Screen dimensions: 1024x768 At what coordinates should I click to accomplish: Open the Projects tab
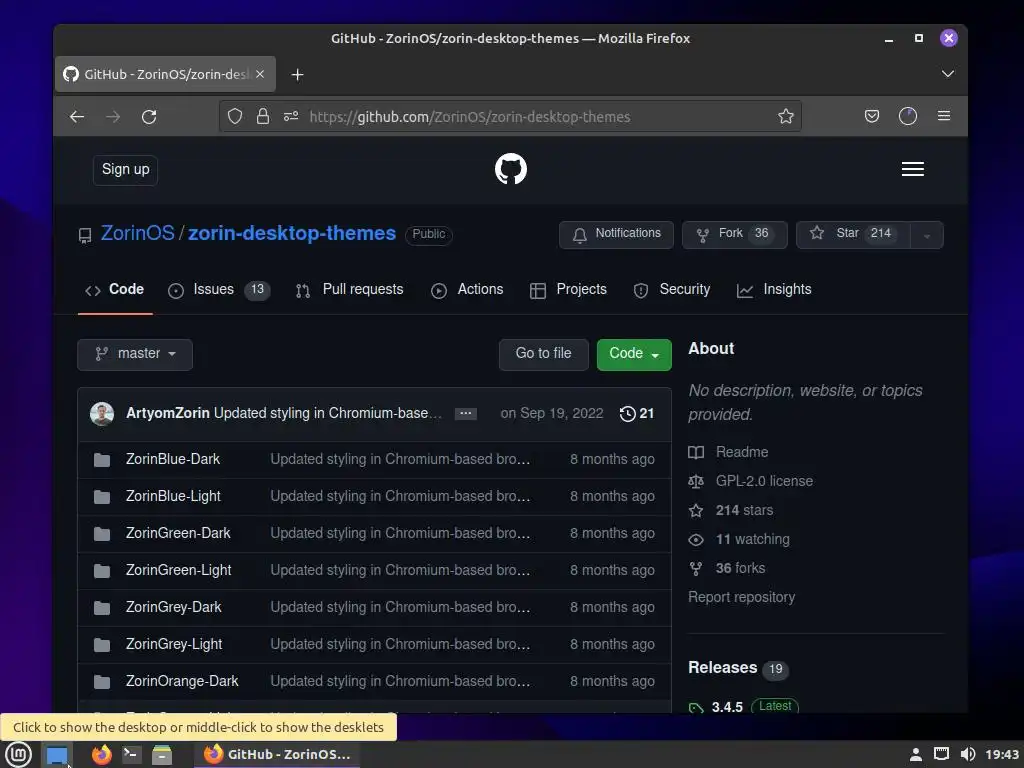[x=568, y=290]
